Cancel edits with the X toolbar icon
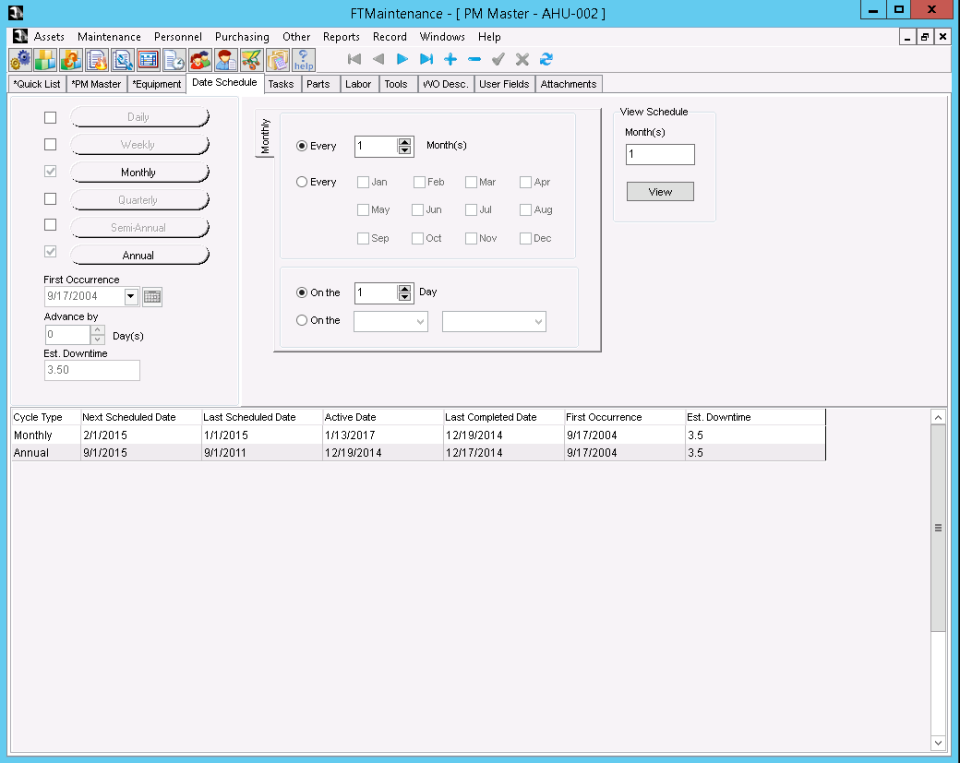Image resolution: width=960 pixels, height=763 pixels. pyautogui.click(x=522, y=59)
